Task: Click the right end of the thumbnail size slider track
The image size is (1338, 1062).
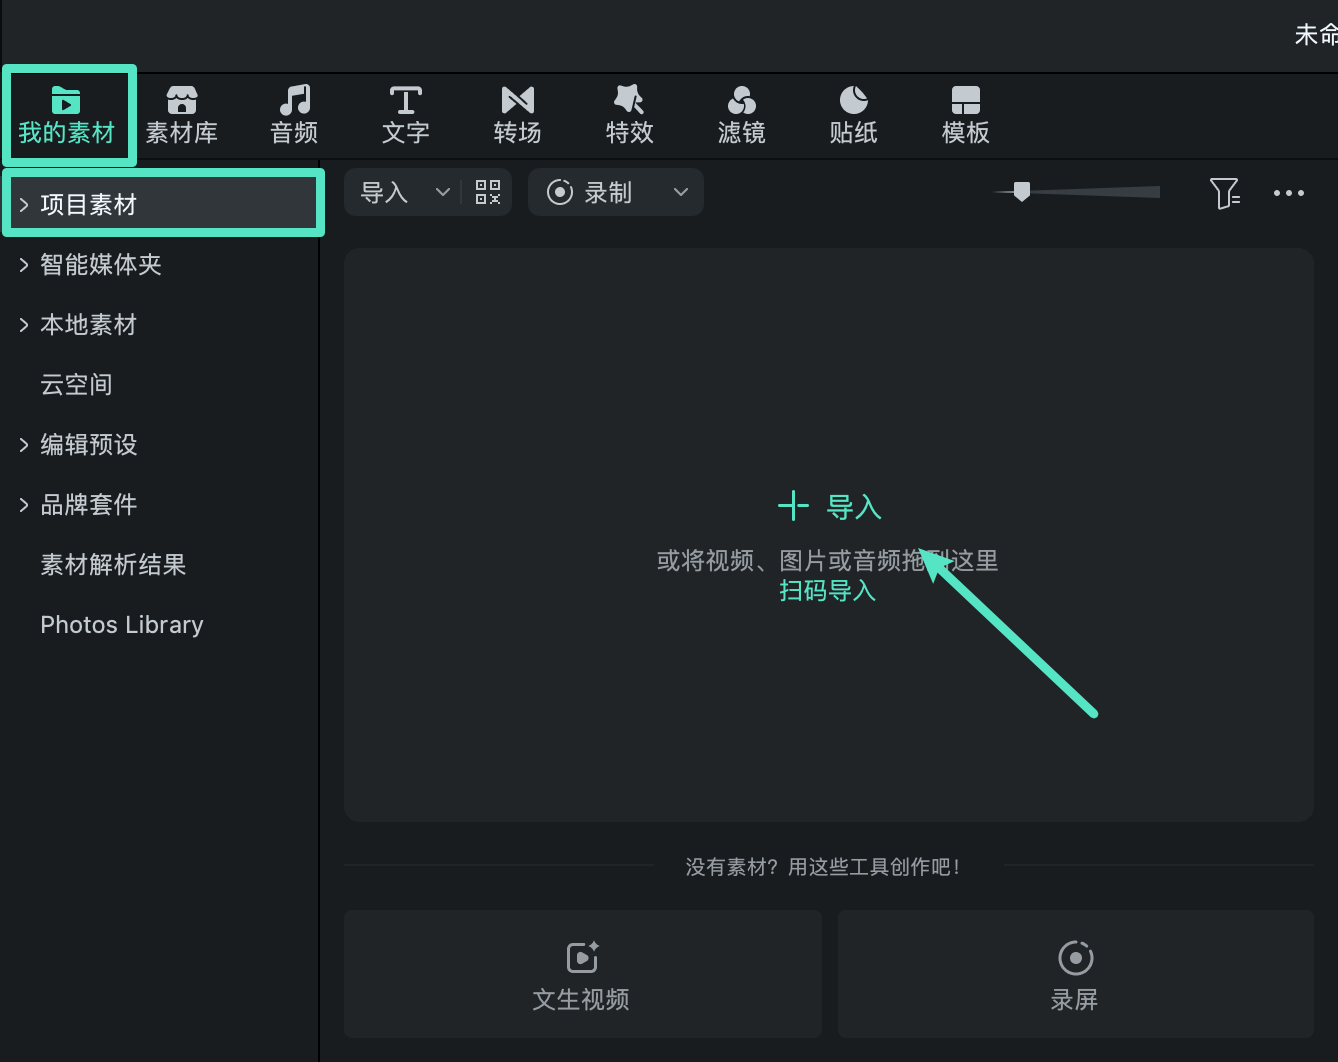Action: [x=1156, y=192]
